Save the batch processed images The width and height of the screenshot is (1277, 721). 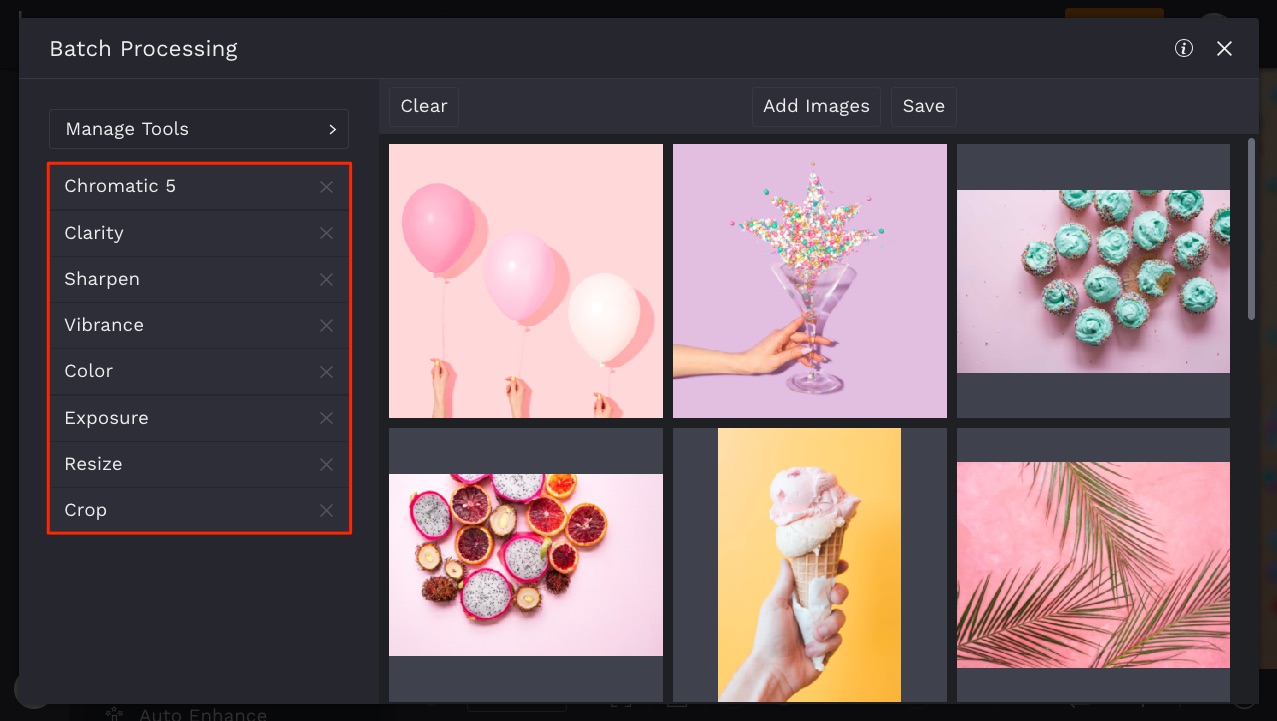(924, 106)
